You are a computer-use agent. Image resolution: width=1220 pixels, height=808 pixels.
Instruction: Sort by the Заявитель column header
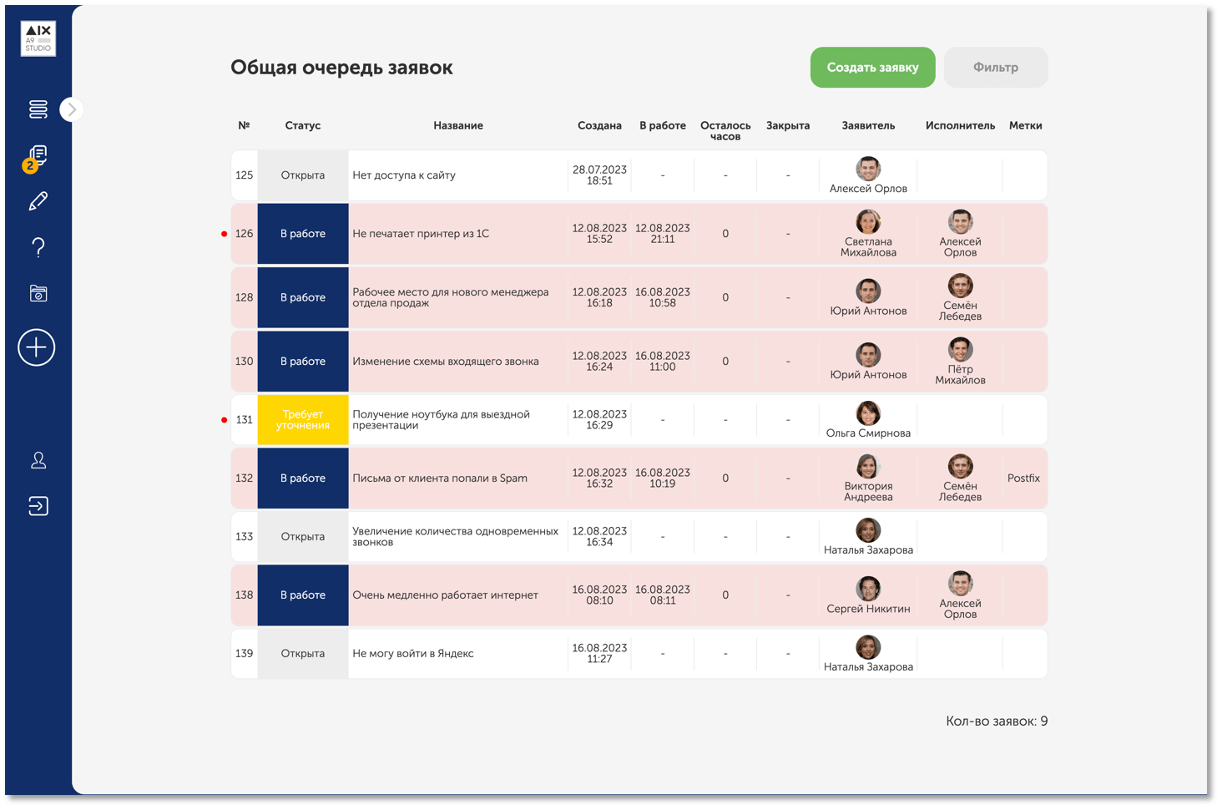(868, 126)
